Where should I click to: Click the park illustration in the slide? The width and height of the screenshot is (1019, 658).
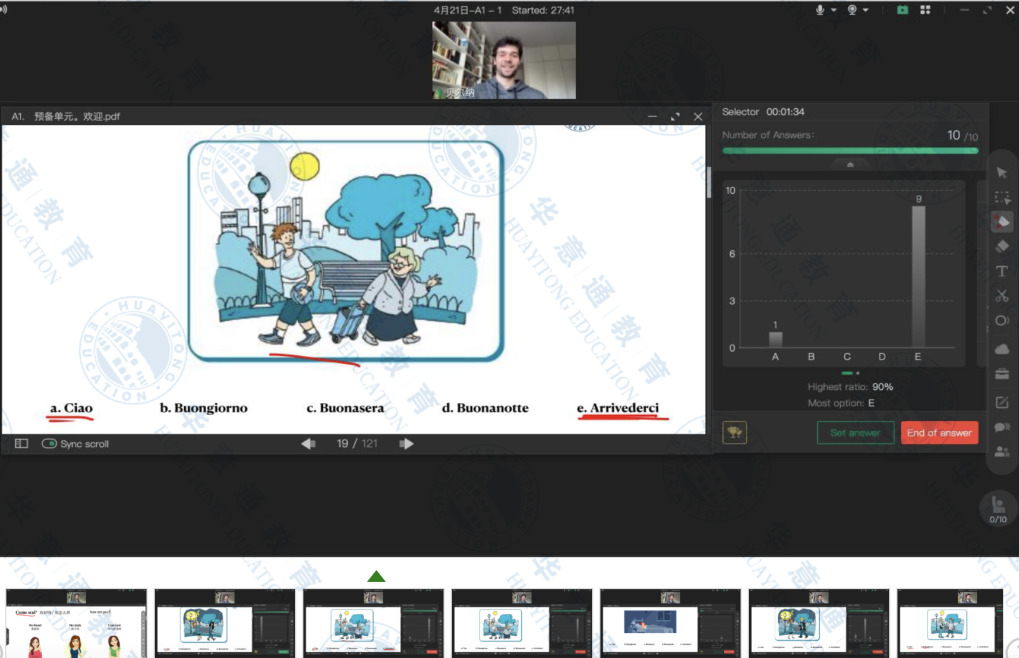[x=346, y=251]
